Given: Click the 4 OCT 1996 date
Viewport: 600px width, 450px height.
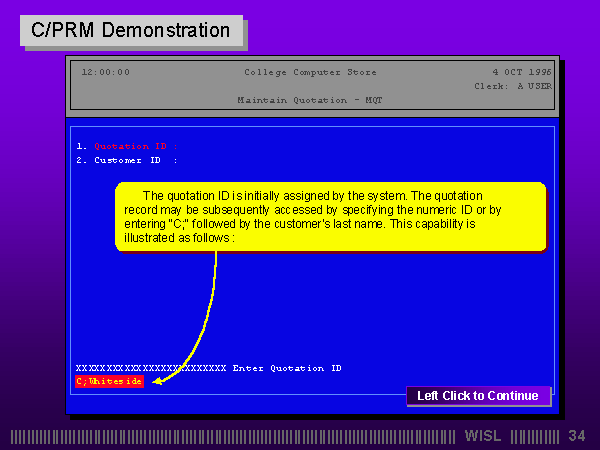Looking at the screenshot, I should 521,72.
